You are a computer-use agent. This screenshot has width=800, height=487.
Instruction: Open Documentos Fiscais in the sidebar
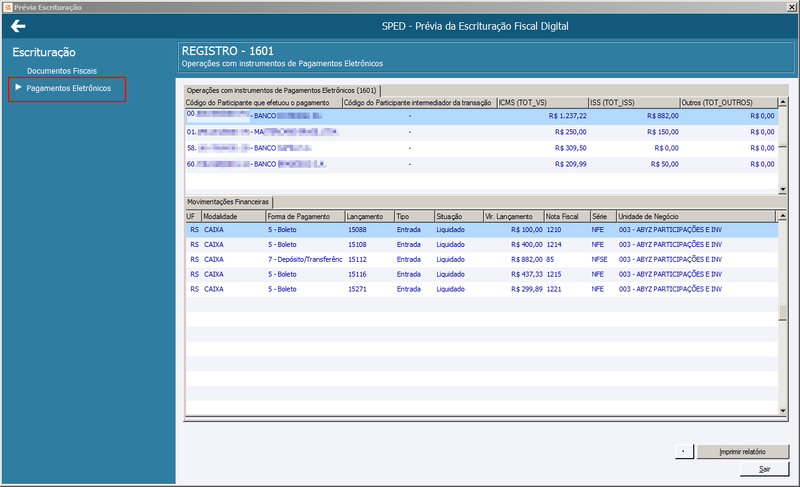(x=62, y=71)
